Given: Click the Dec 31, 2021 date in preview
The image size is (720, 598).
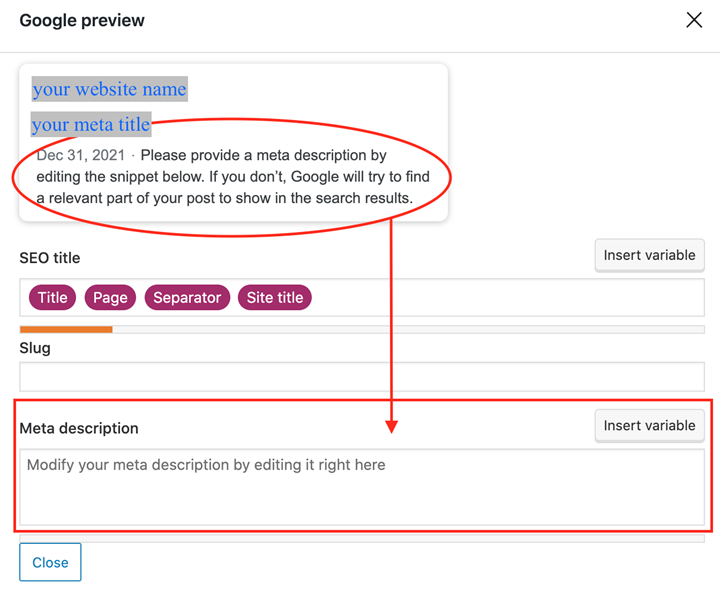Looking at the screenshot, I should [80, 155].
